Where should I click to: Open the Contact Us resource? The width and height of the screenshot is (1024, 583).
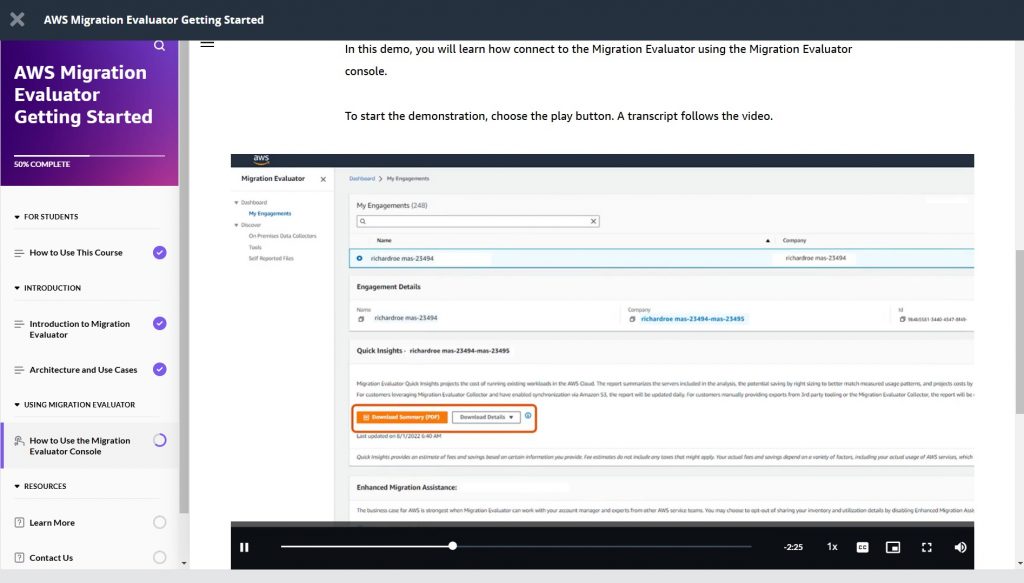[x=51, y=558]
